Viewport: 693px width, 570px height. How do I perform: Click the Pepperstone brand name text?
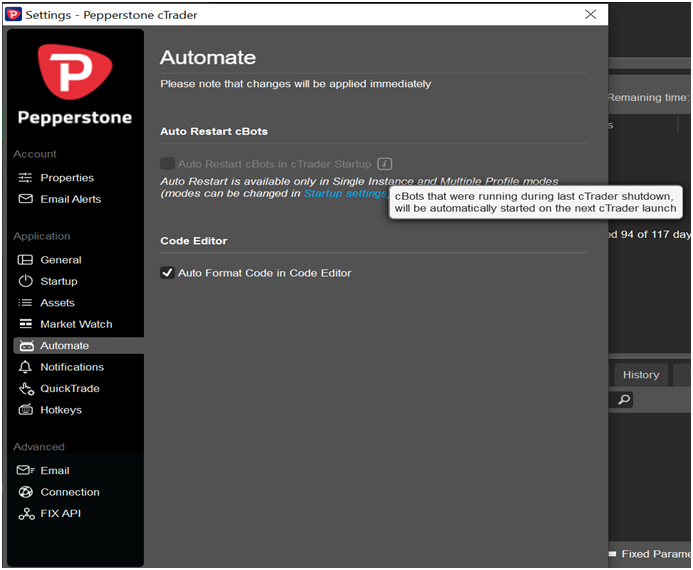pyautogui.click(x=75, y=118)
